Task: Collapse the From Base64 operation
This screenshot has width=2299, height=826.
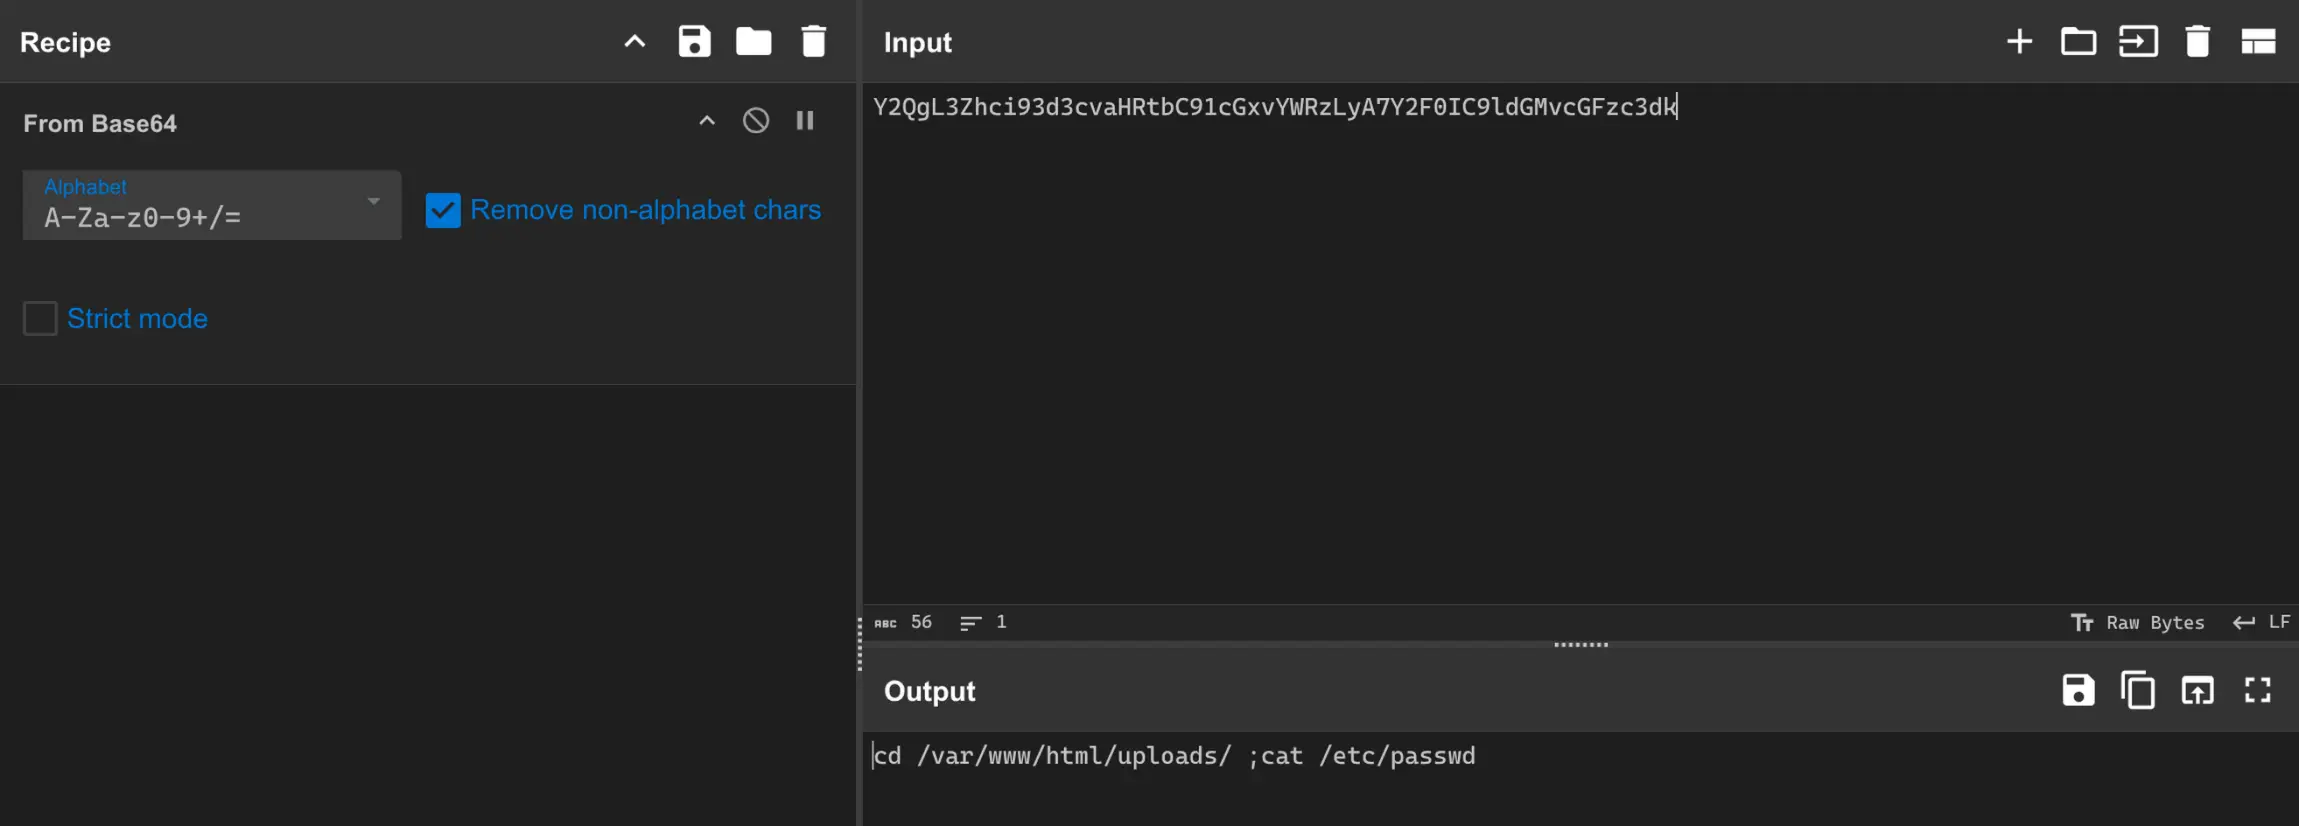Action: click(x=707, y=121)
